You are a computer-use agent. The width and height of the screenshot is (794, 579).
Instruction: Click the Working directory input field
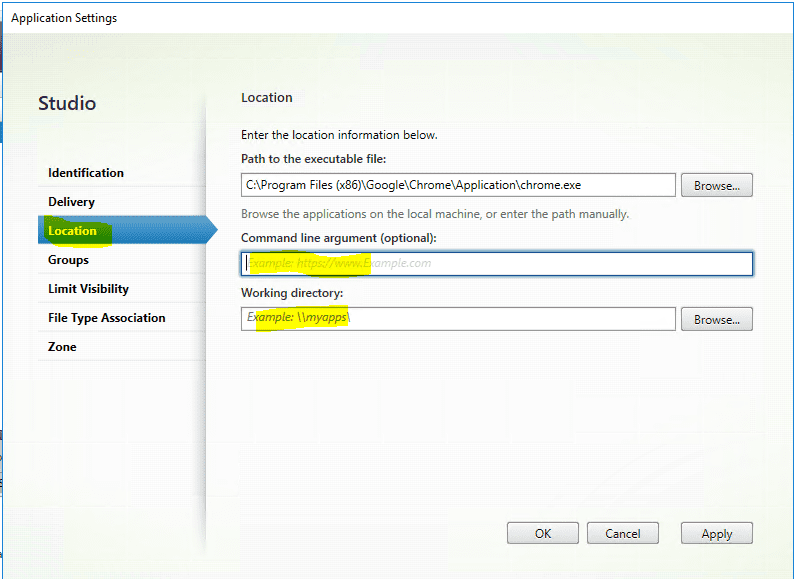pos(458,319)
